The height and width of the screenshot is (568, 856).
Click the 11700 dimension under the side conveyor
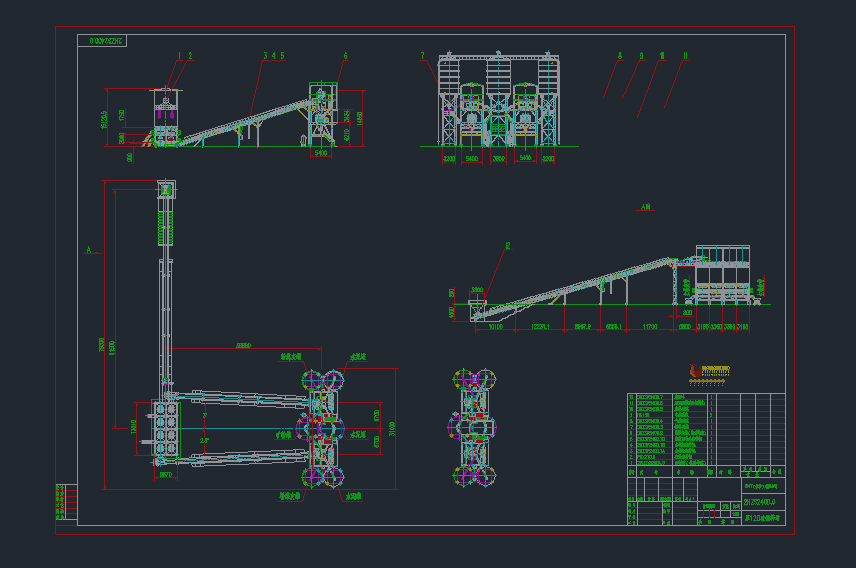(650, 327)
